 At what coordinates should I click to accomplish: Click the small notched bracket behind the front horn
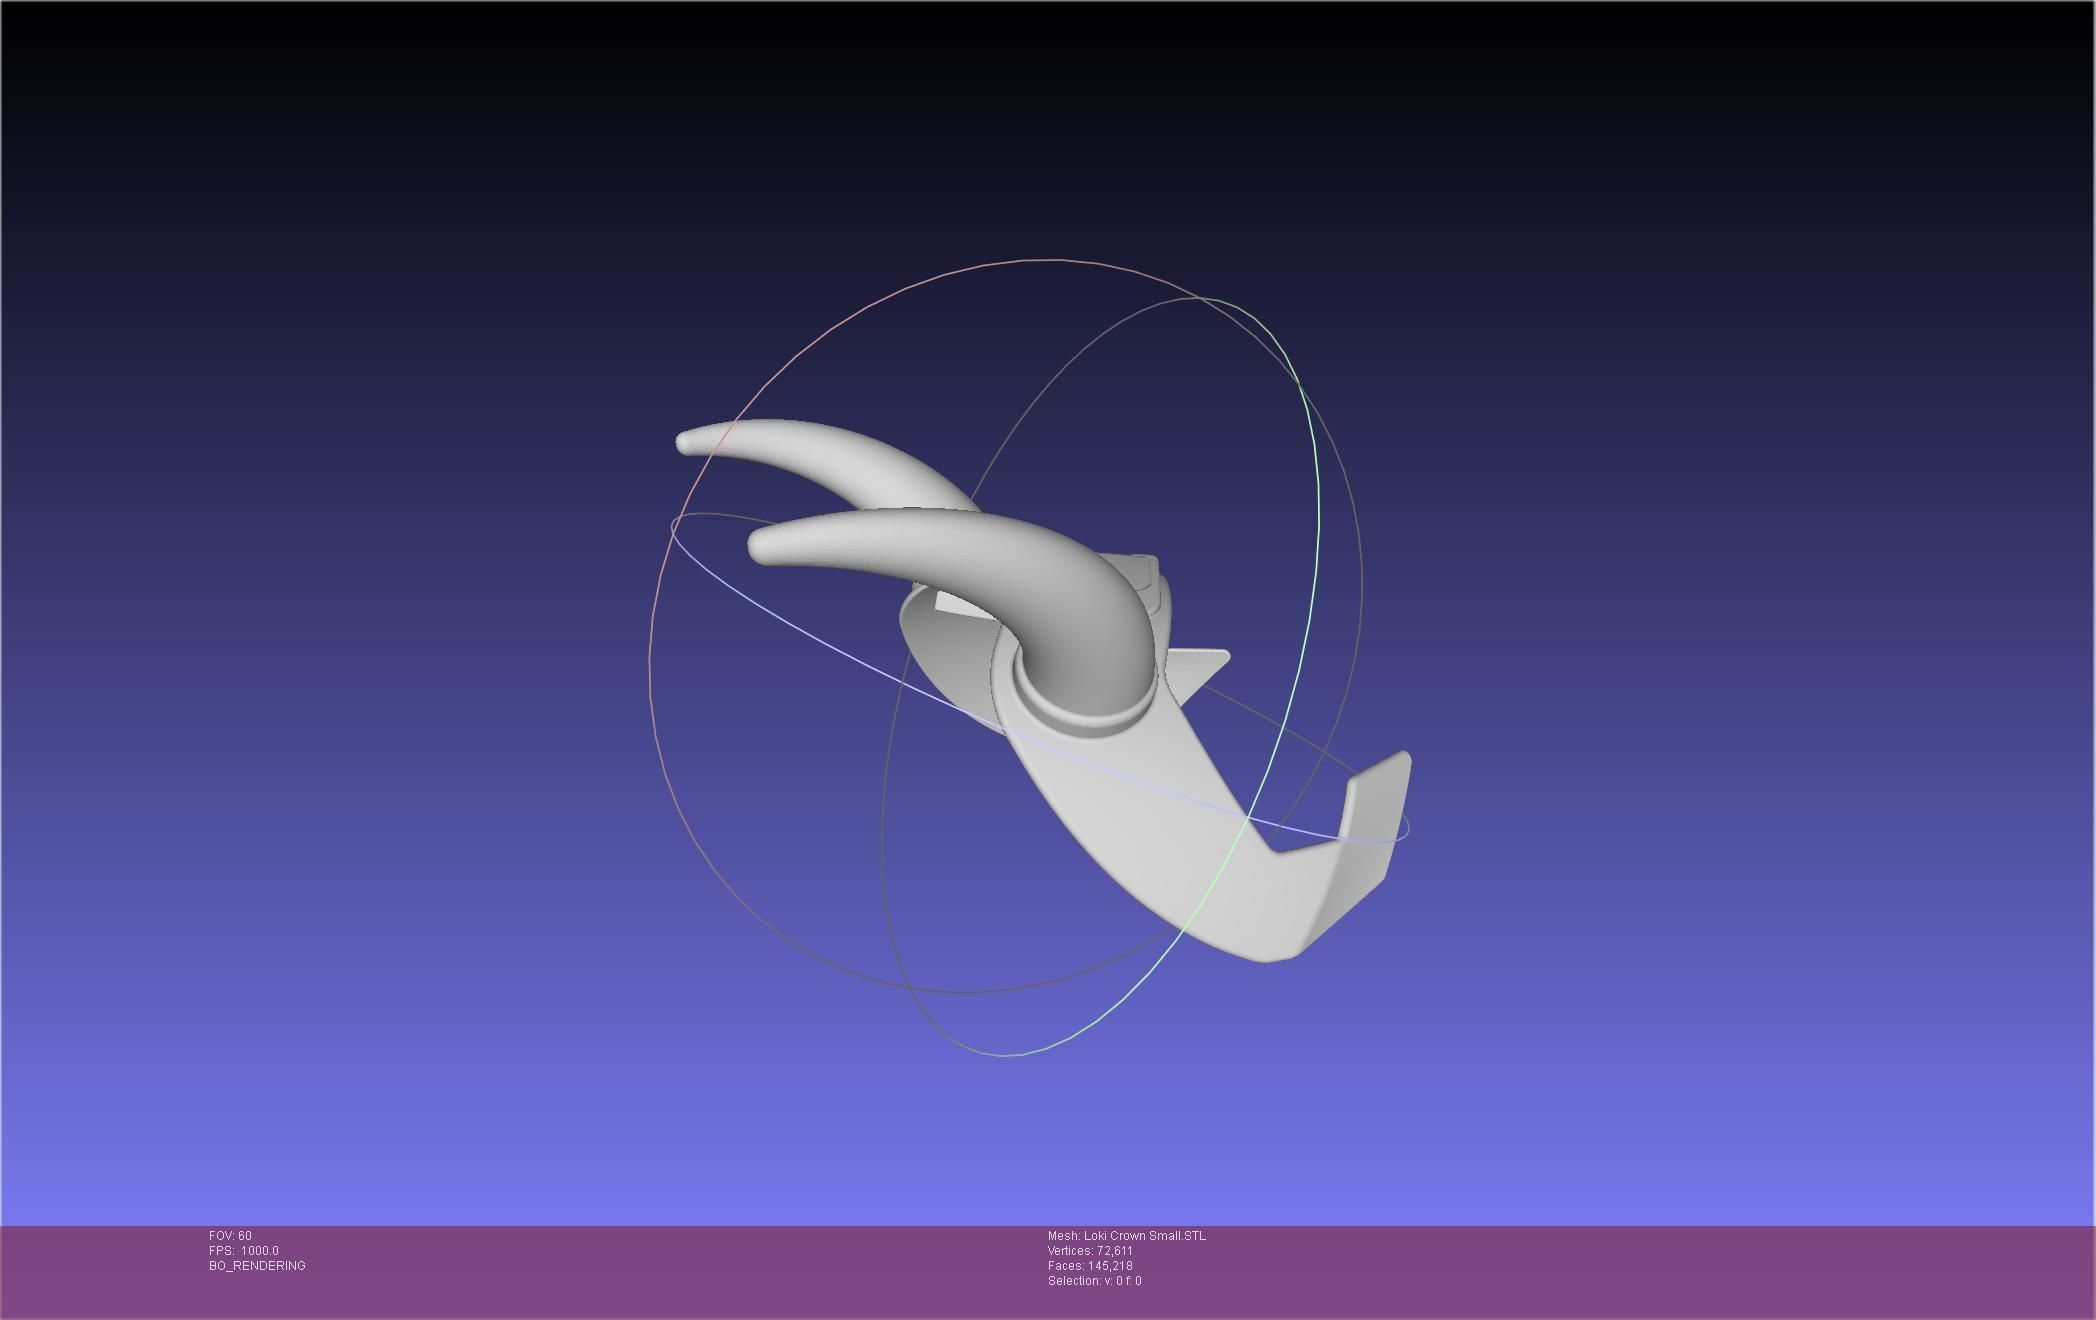1143,572
